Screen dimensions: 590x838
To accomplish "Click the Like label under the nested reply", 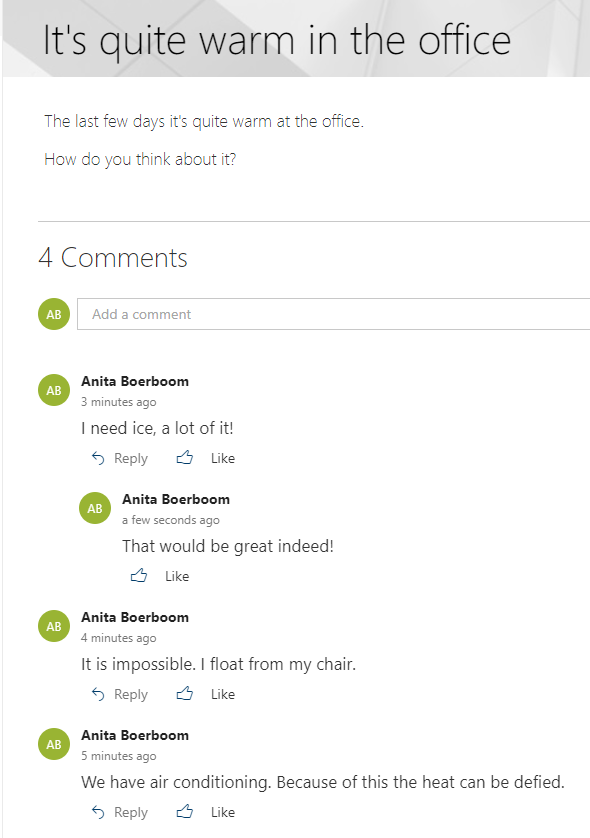I will point(177,576).
